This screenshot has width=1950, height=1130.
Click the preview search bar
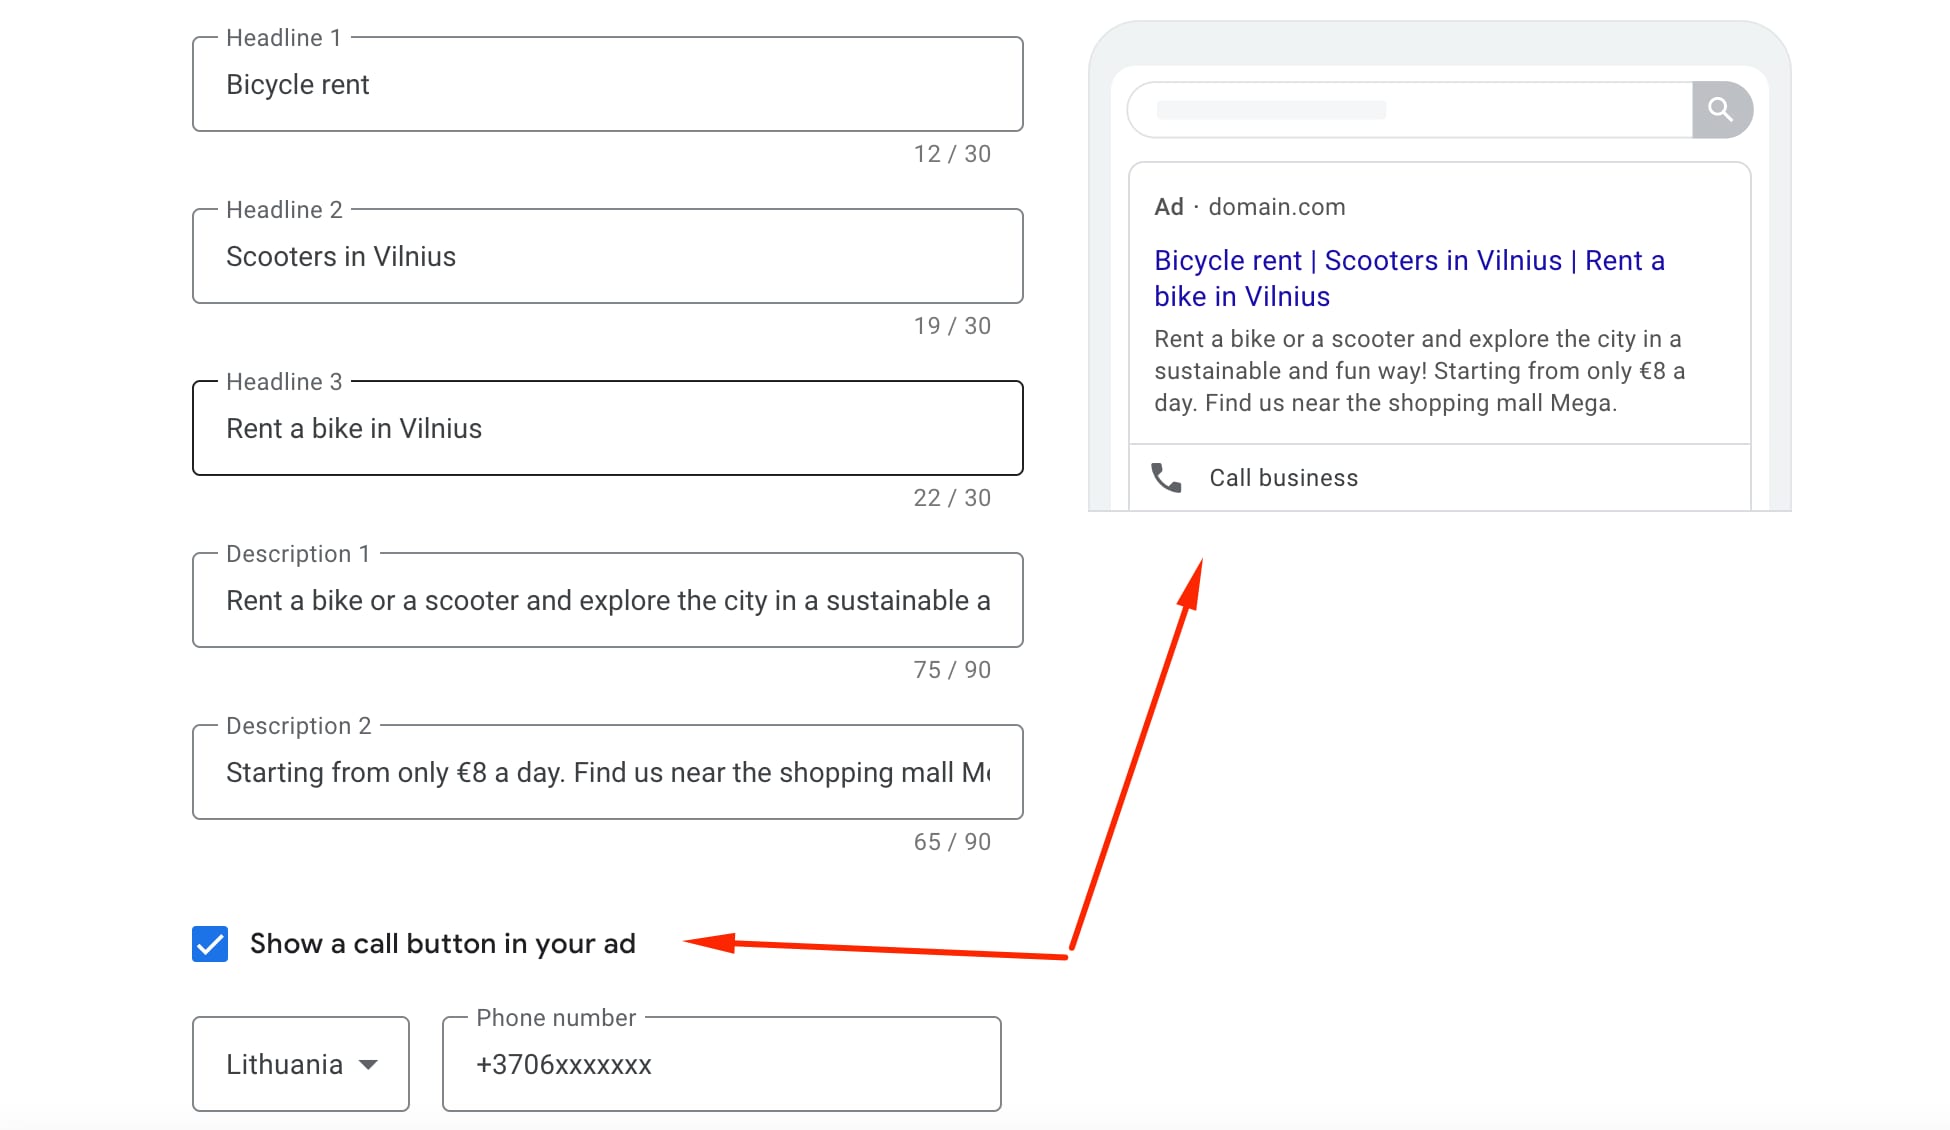pyautogui.click(x=1410, y=110)
